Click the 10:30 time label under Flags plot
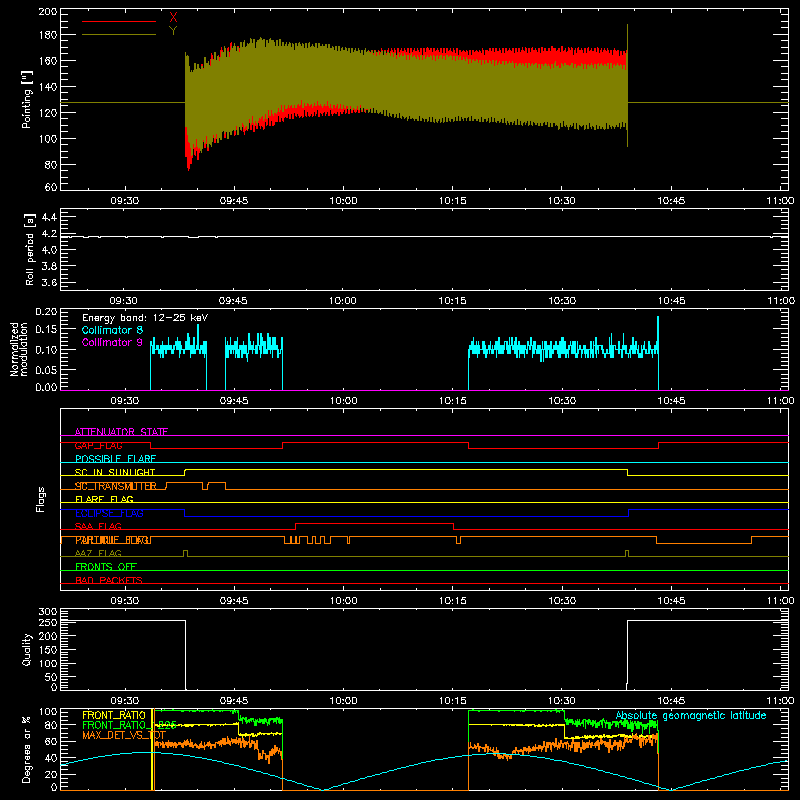This screenshot has height=800, width=800. point(562,601)
